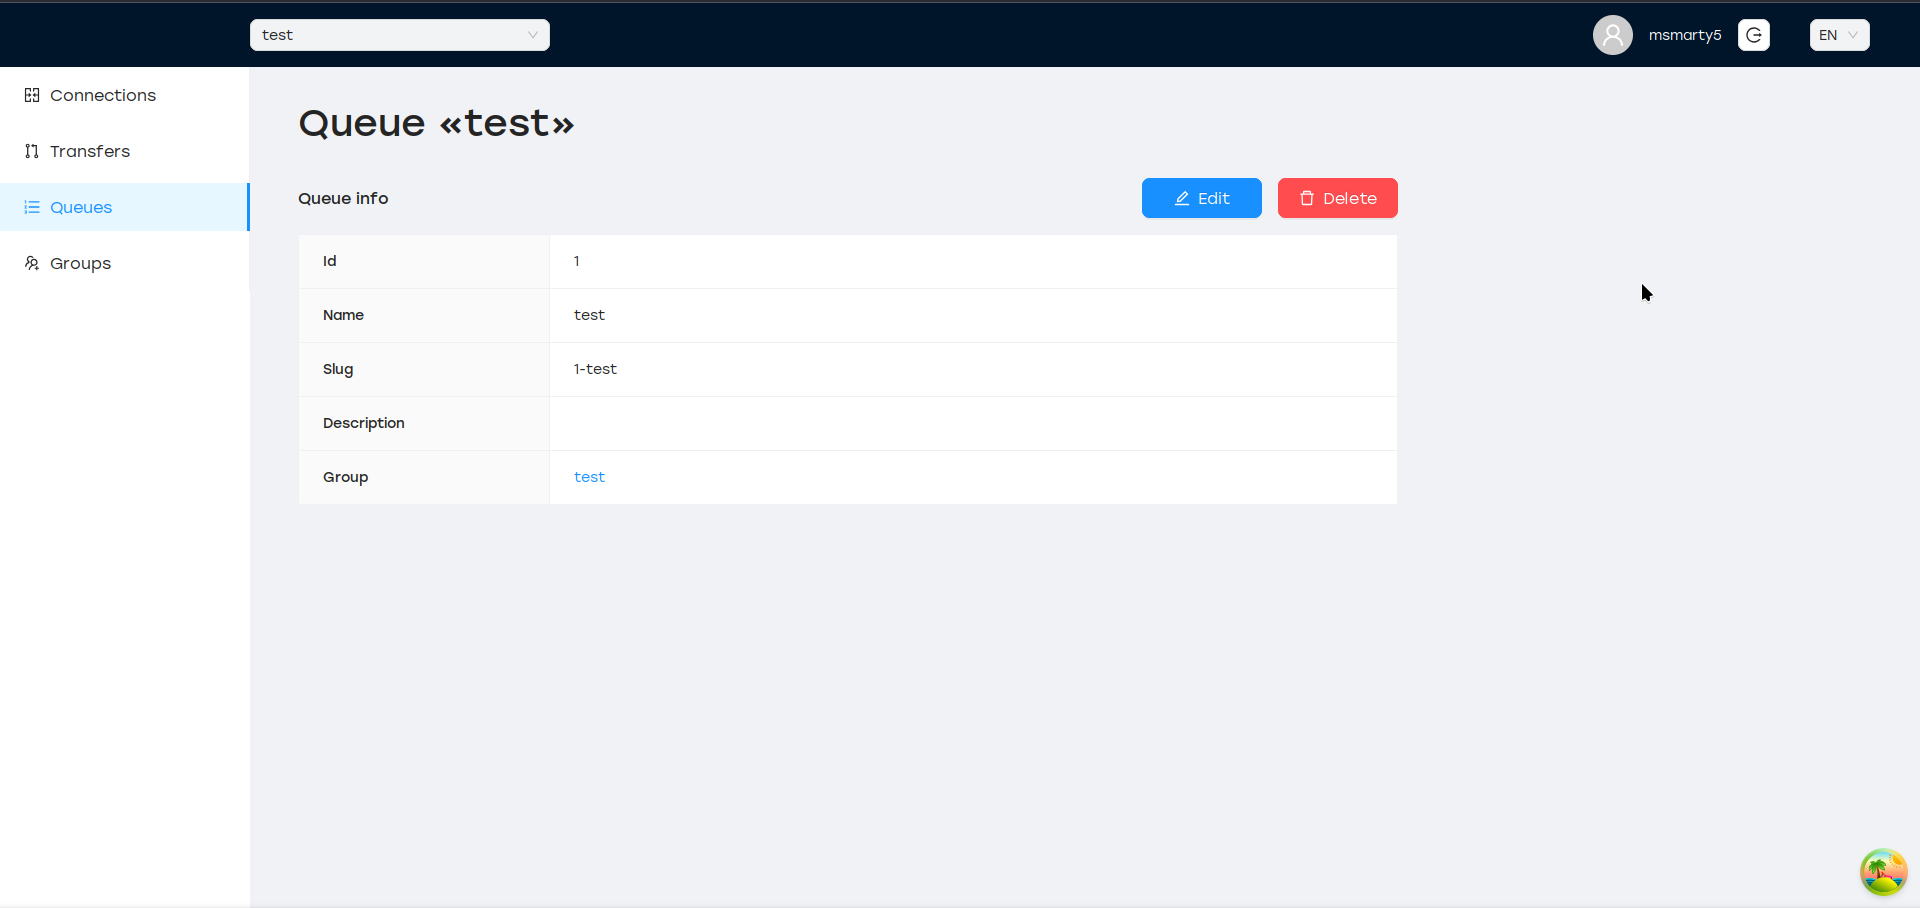Expand the group selector using its chevron arrow
The height and width of the screenshot is (908, 1920).
tap(533, 35)
